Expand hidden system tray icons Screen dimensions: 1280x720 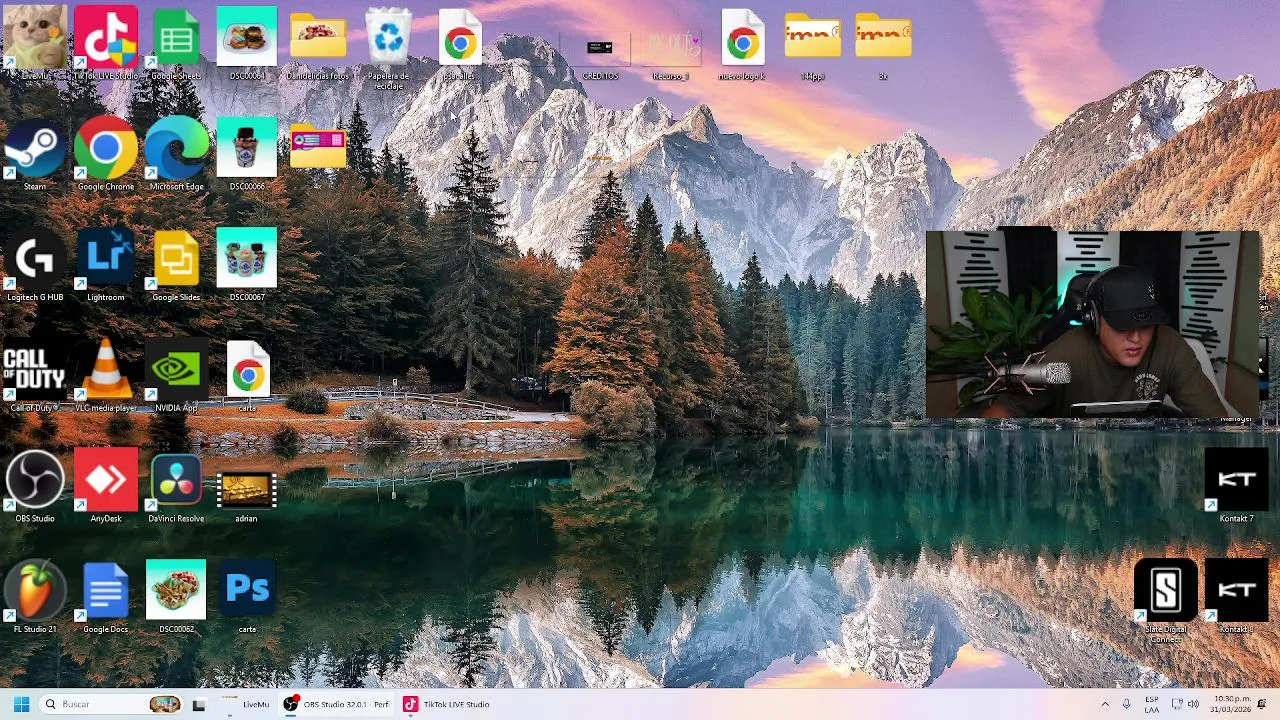pos(1105,704)
